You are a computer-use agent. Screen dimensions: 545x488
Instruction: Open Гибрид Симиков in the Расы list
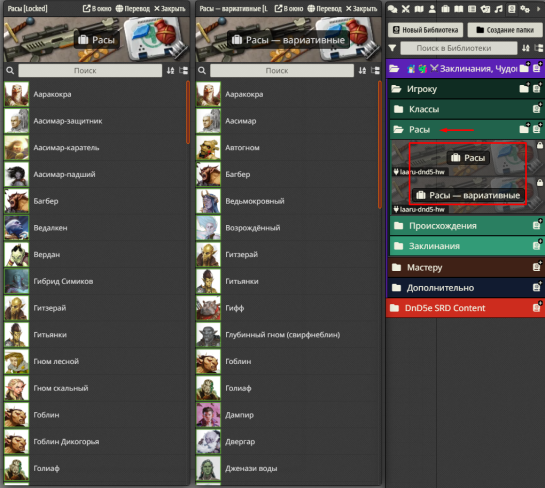tap(95, 281)
